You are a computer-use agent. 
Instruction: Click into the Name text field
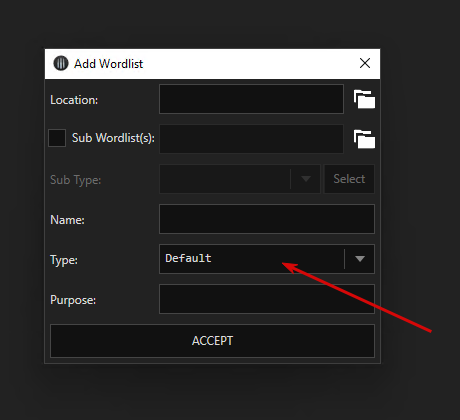(x=267, y=219)
